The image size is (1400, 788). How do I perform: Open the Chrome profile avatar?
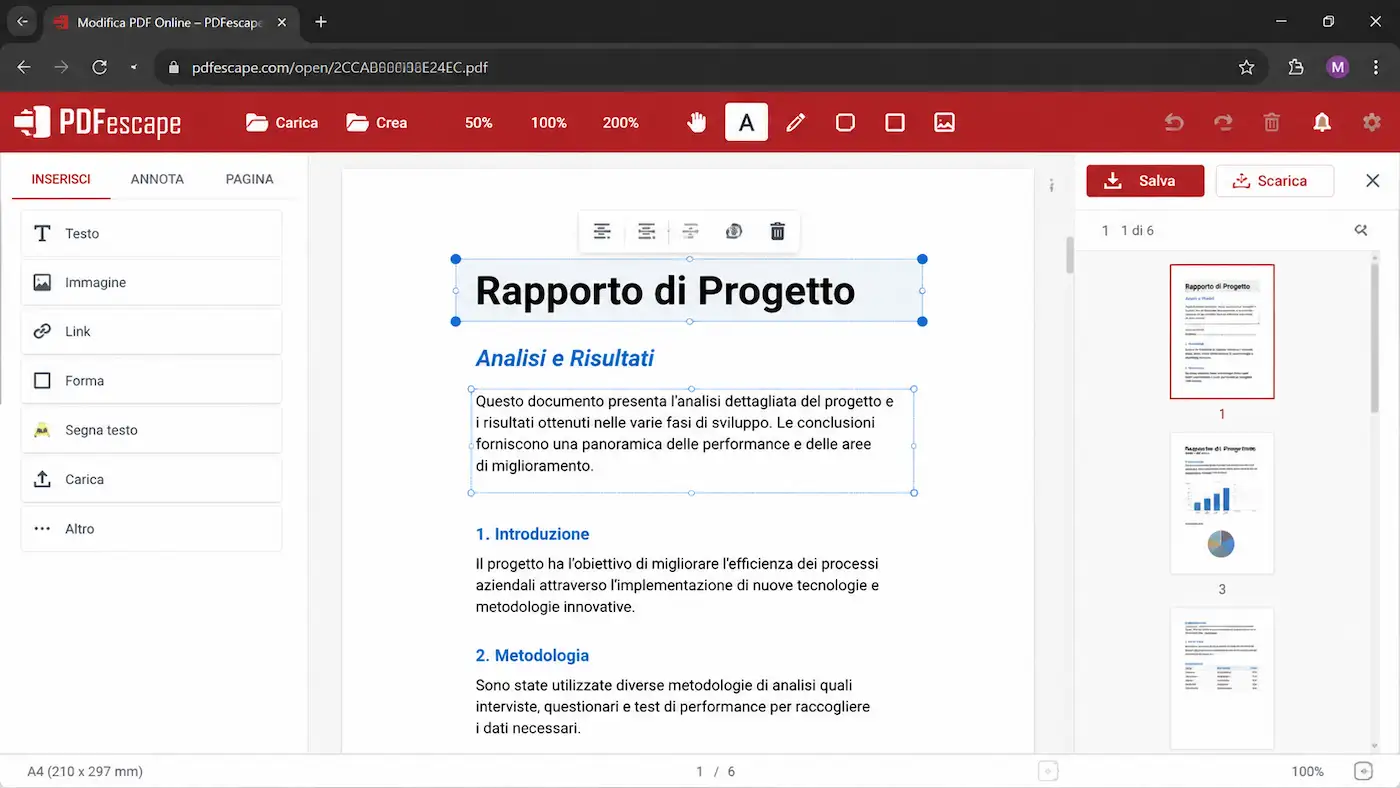pyautogui.click(x=1338, y=67)
